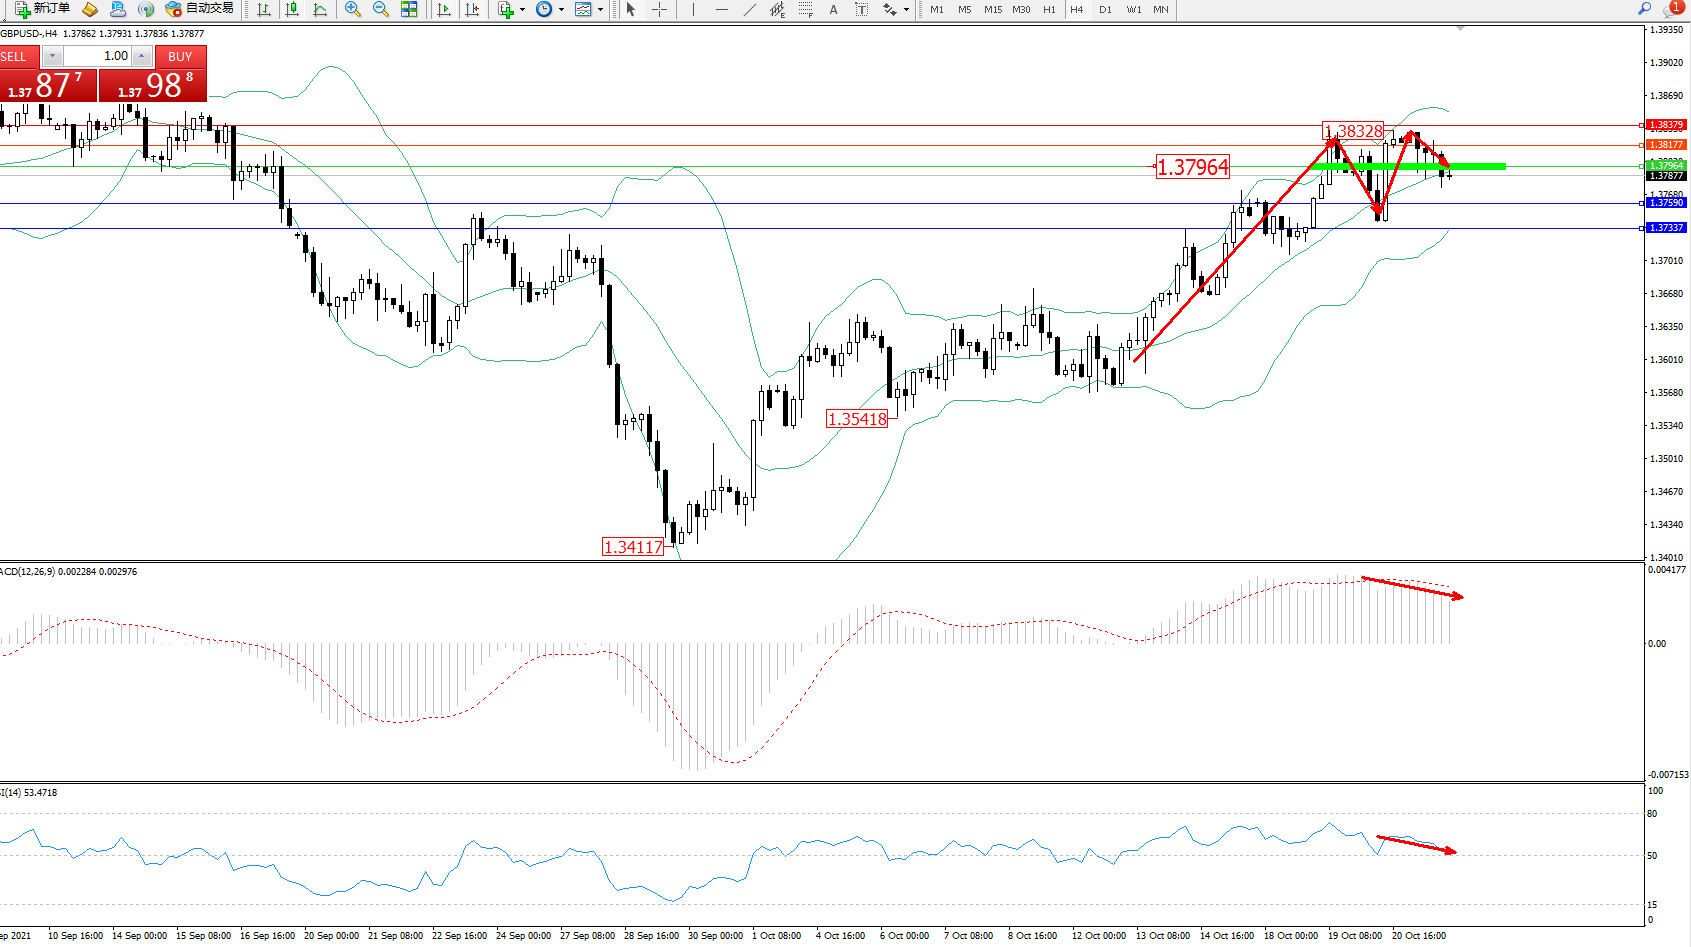Increase lot volume with up arrow
Viewport: 1691px width, 947px height.
point(142,56)
